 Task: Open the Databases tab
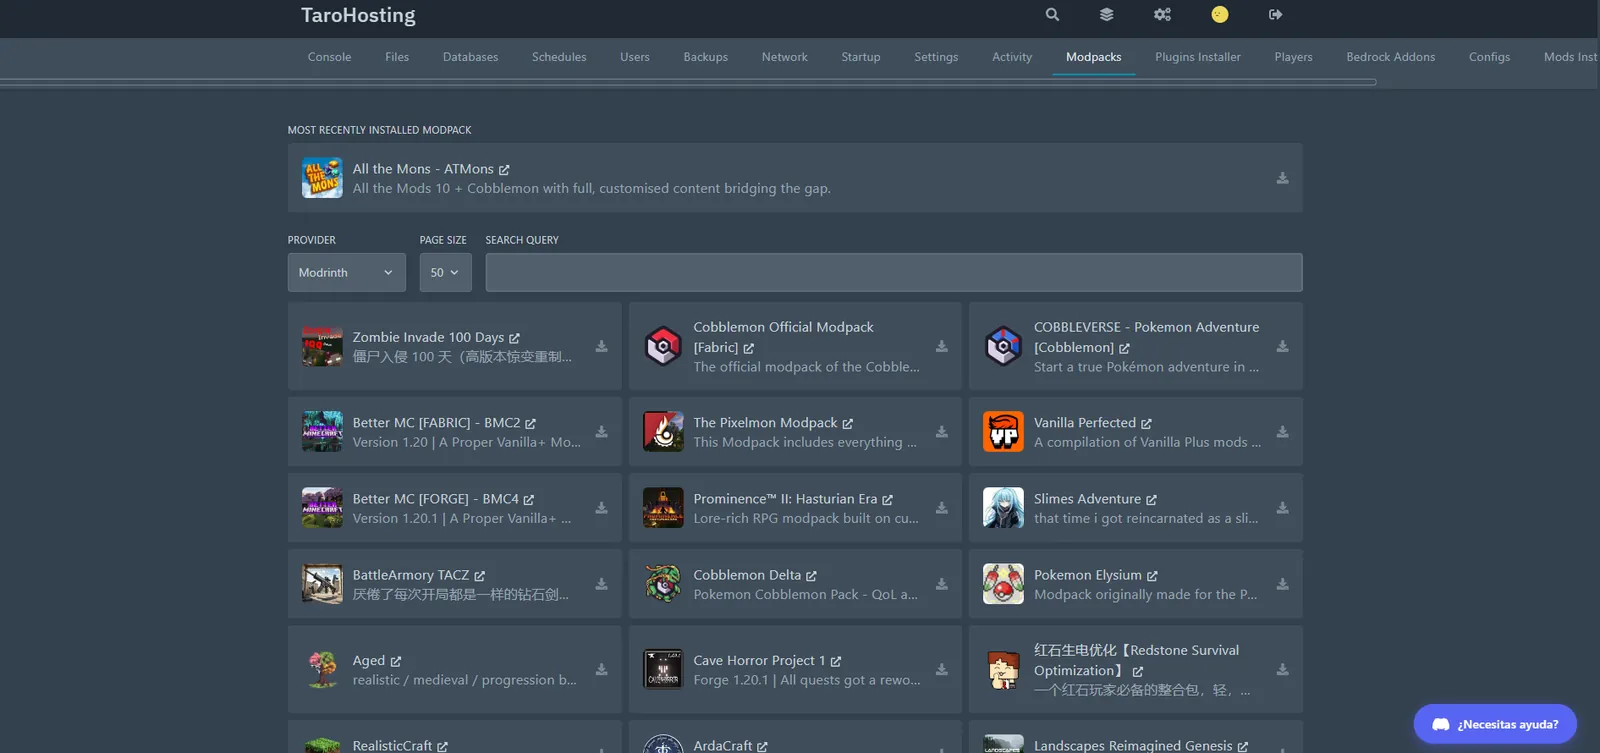click(470, 57)
